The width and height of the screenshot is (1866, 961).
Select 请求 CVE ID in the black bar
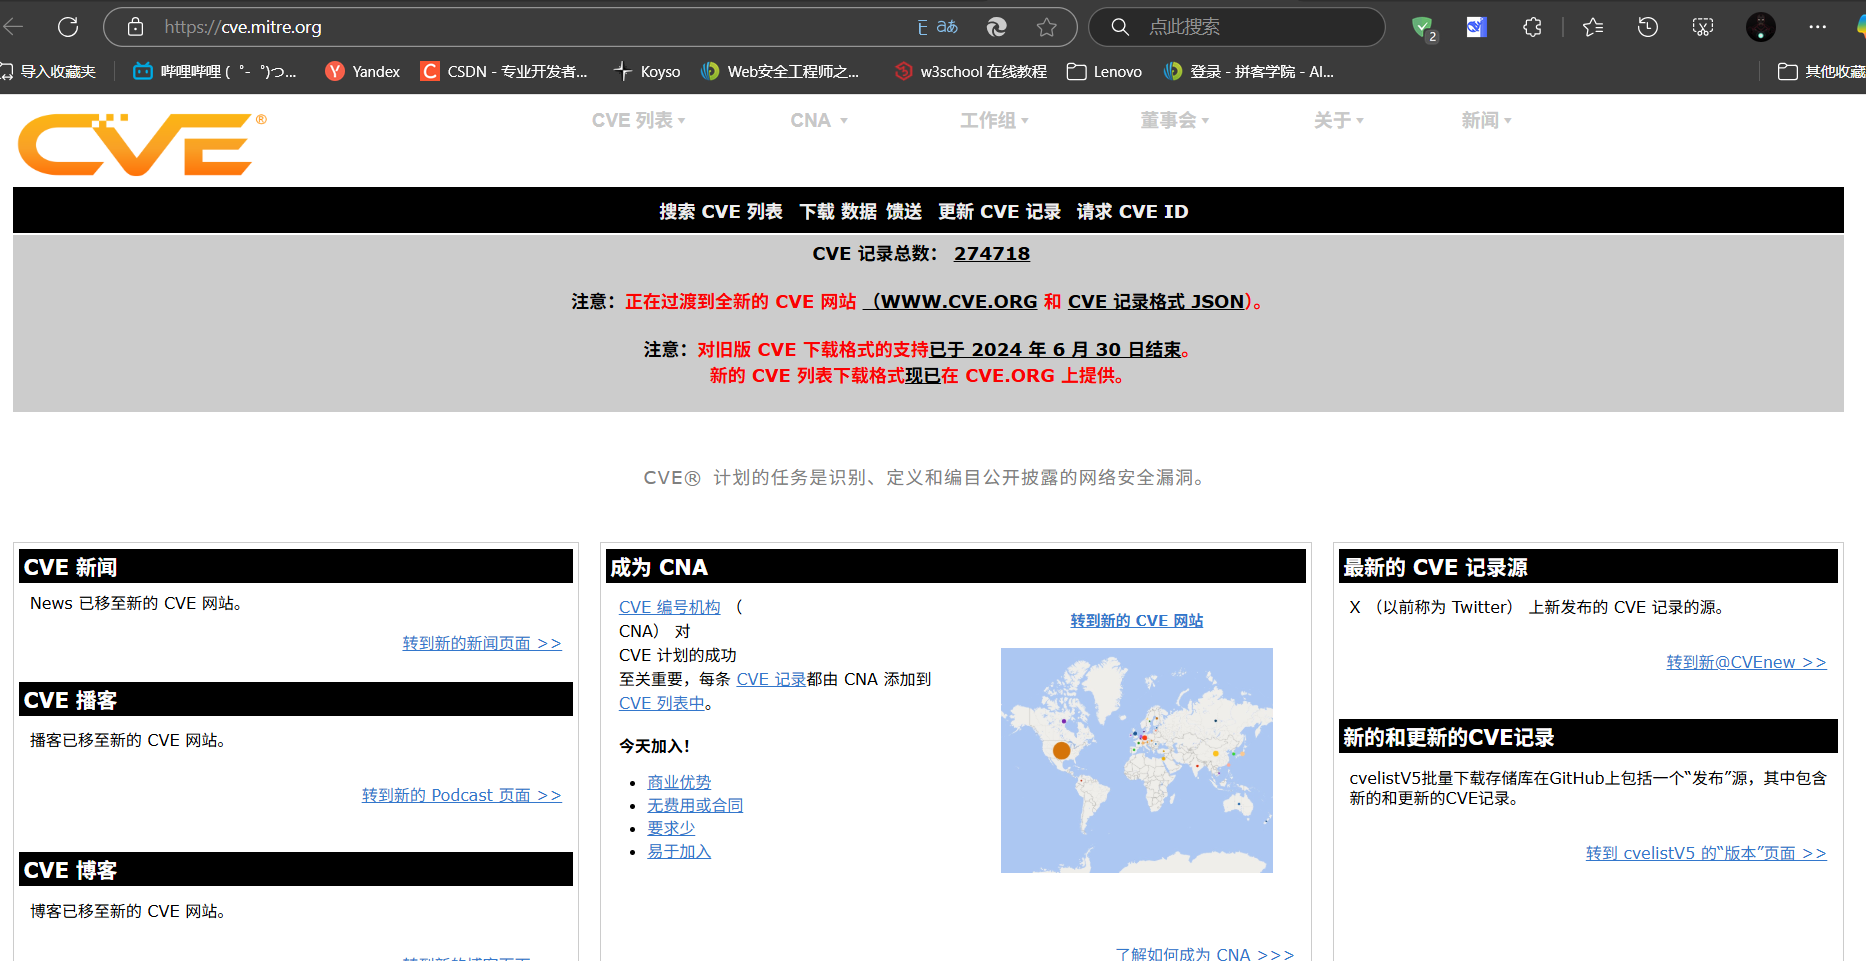(1132, 212)
